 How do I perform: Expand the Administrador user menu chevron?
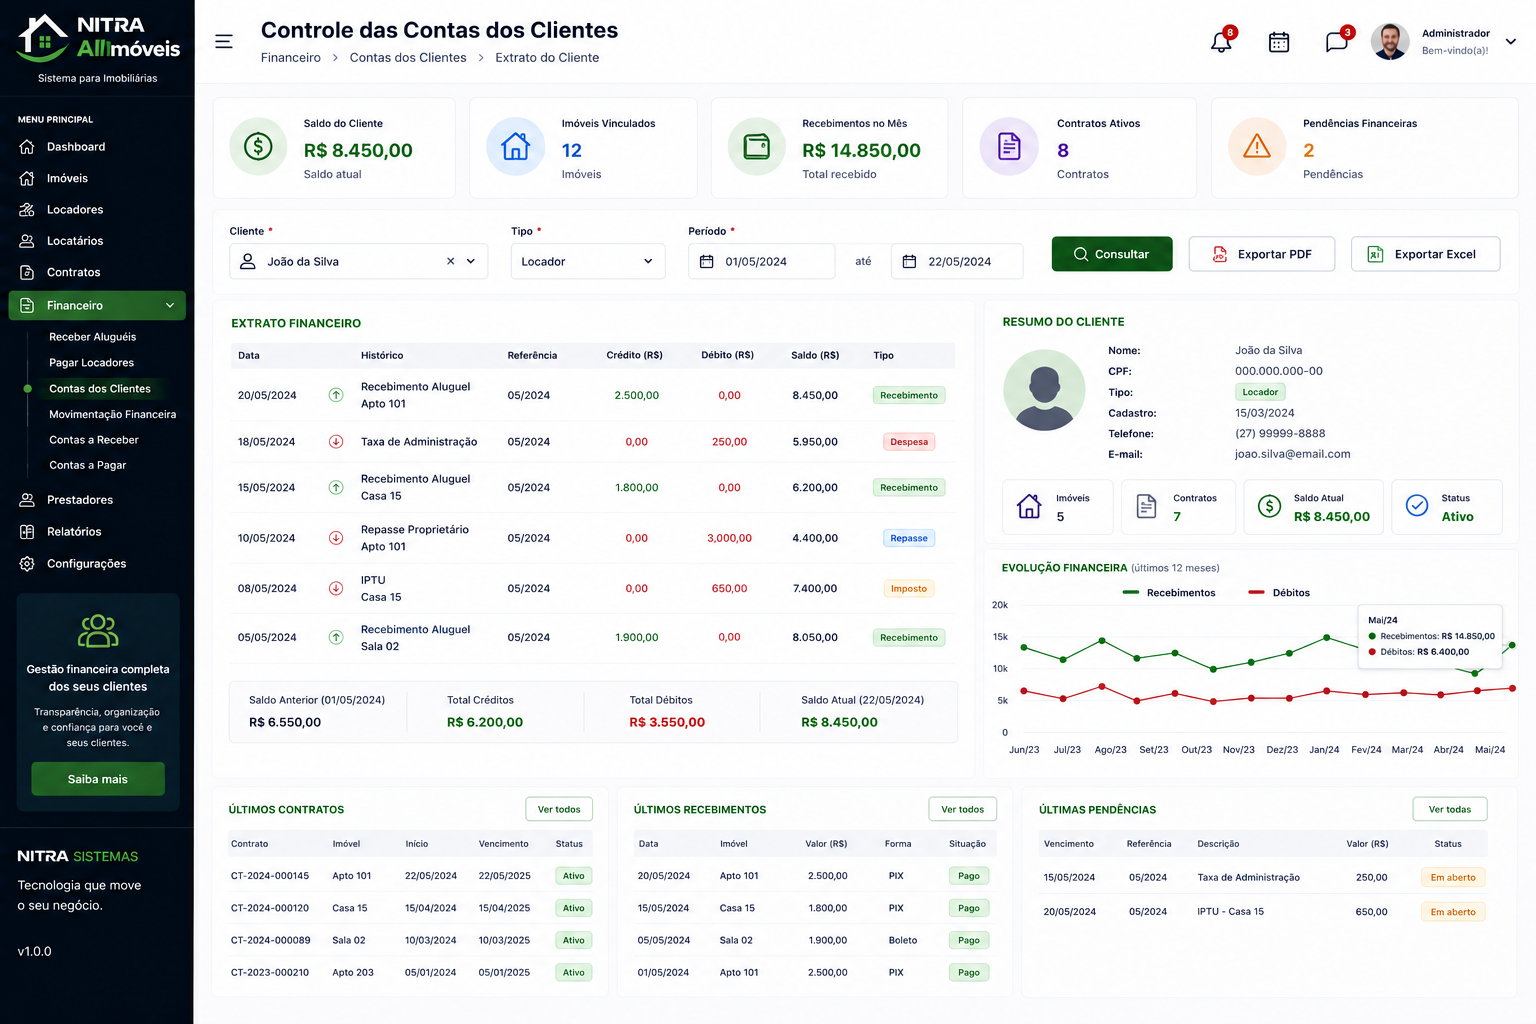(x=1511, y=42)
